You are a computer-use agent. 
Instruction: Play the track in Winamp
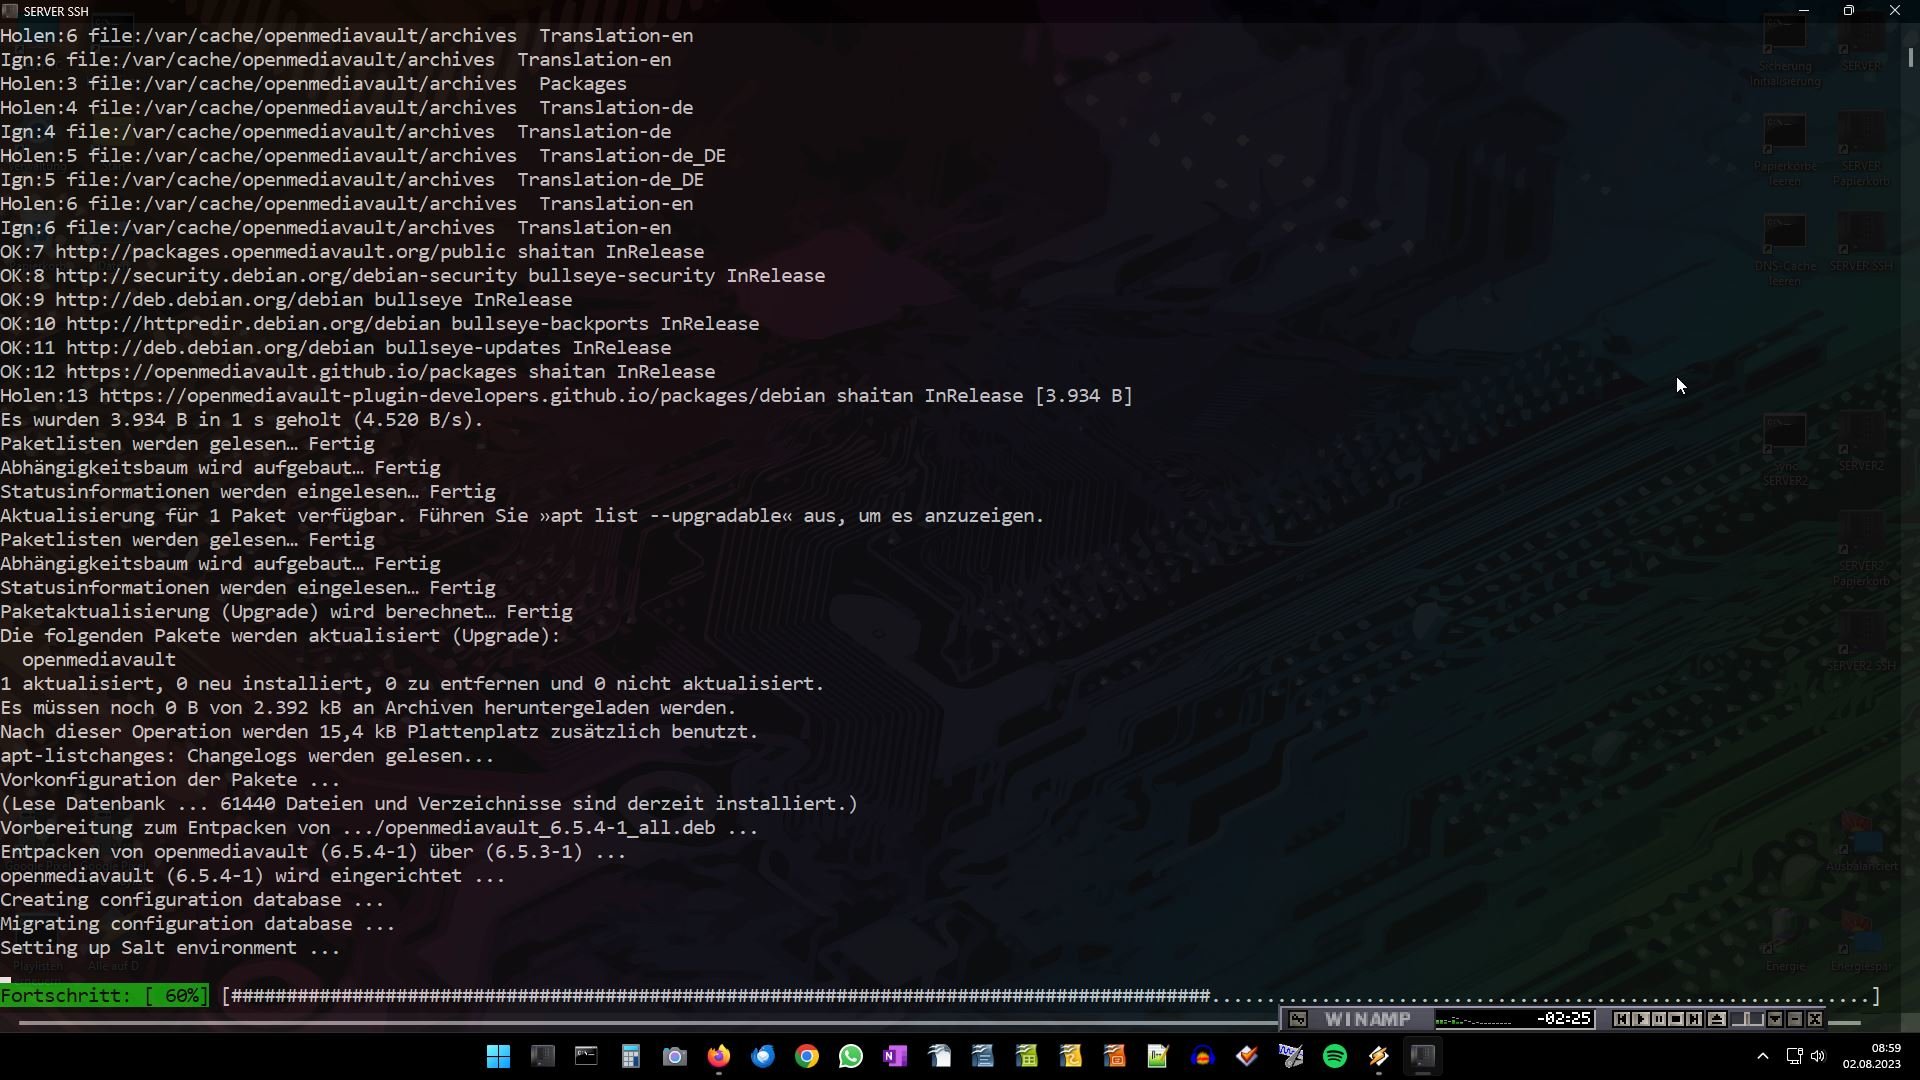1641,1019
